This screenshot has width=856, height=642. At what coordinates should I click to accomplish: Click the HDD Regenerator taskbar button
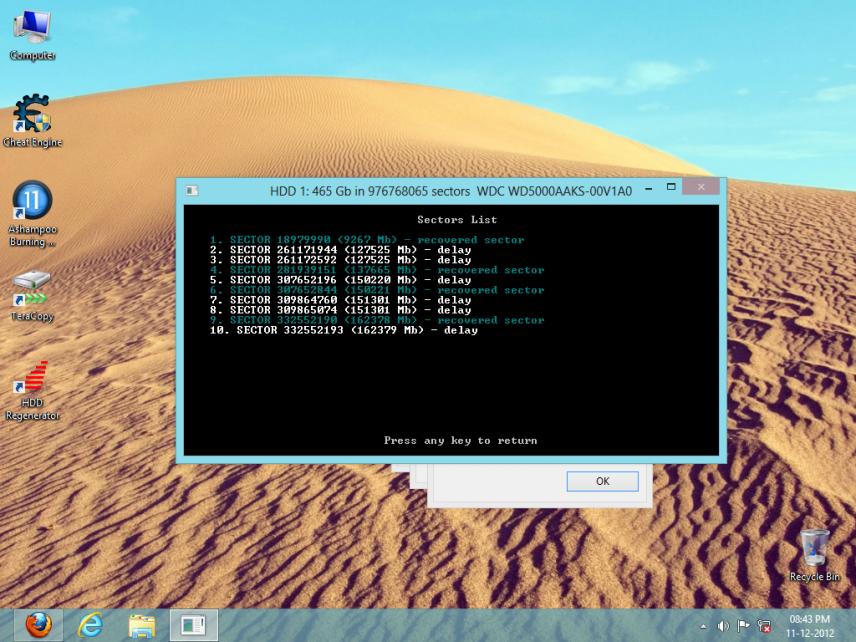coord(194,625)
